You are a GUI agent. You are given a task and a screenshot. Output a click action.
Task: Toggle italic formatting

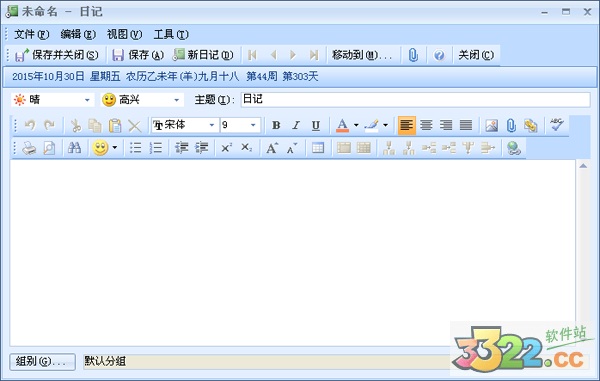coord(296,125)
